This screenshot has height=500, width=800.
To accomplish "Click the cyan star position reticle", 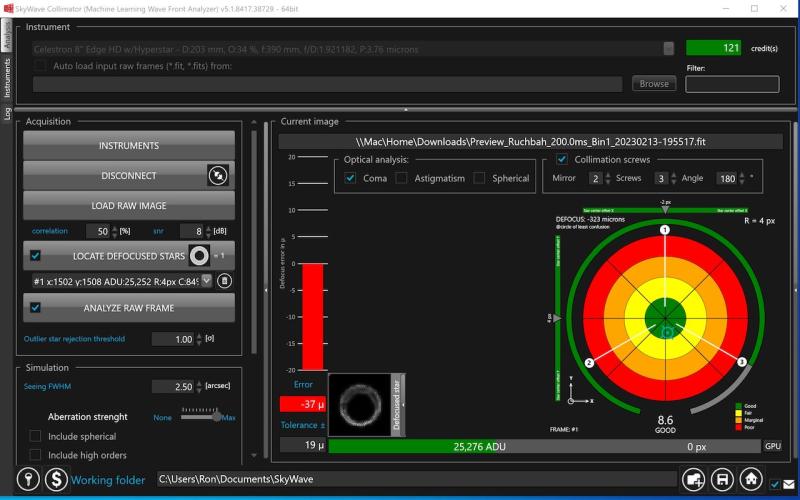I will click(x=667, y=333).
